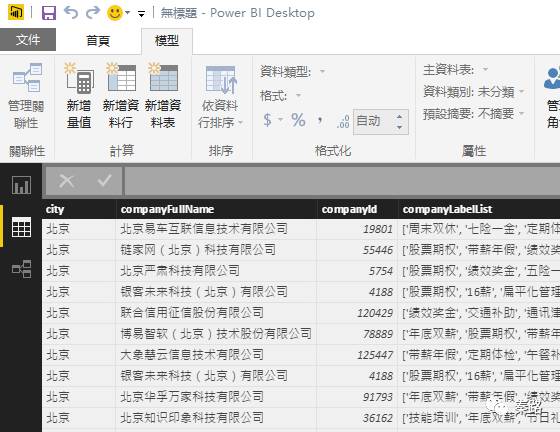
Task: Select the city column header
Action: pos(79,209)
